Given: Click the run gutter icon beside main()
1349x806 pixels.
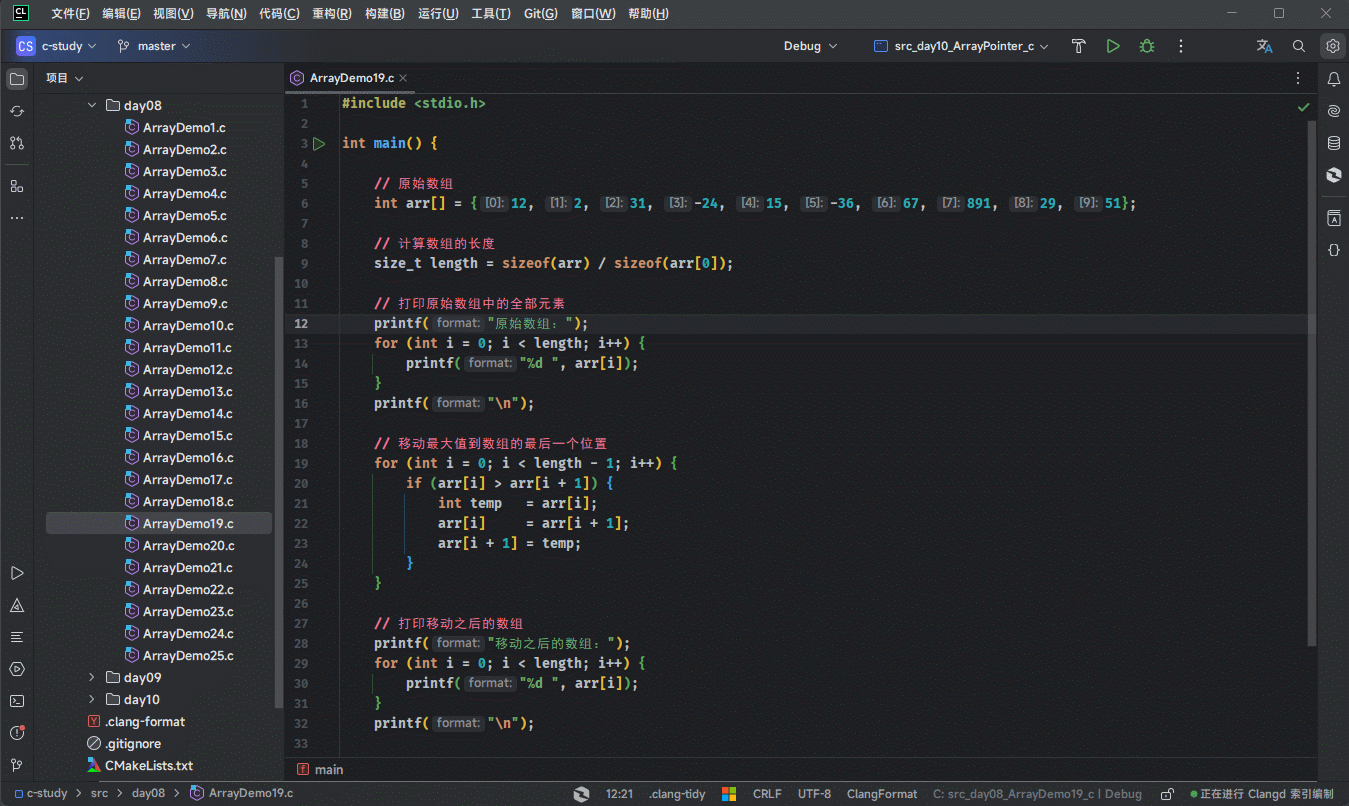Looking at the screenshot, I should coord(319,144).
